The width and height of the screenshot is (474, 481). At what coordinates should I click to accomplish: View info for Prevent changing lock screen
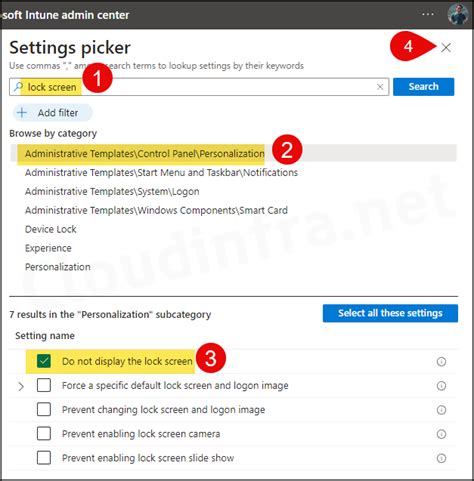(441, 410)
